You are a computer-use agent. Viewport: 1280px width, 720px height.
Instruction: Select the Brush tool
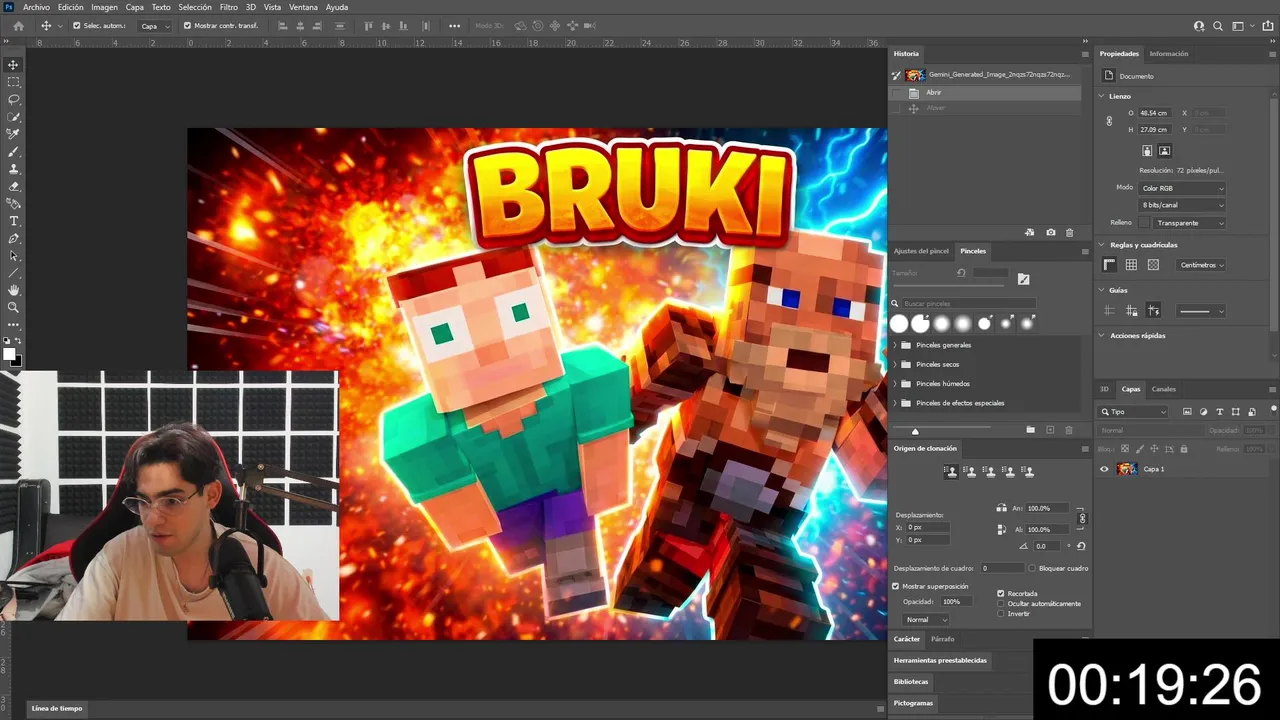[13, 152]
